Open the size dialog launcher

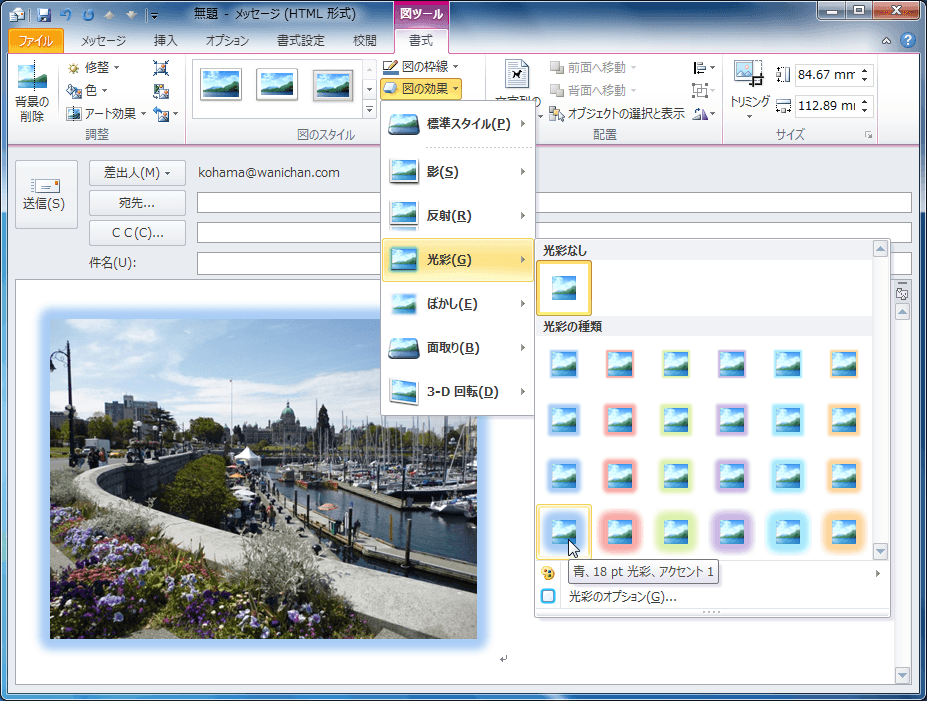[868, 135]
